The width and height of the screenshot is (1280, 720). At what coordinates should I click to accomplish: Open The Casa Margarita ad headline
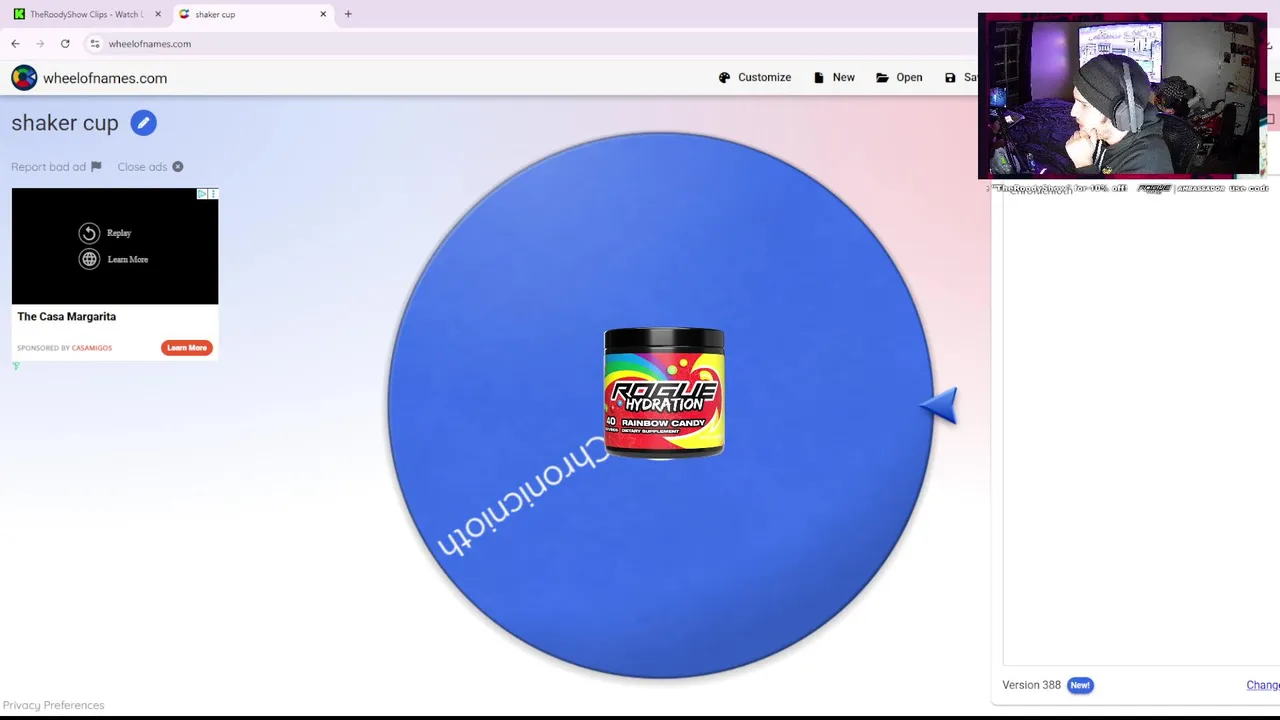pyautogui.click(x=66, y=316)
